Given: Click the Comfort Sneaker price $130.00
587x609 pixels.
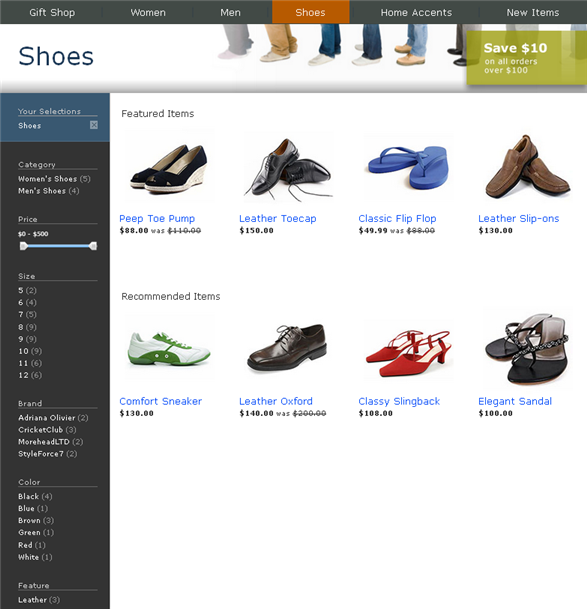Looking at the screenshot, I should point(136,413).
